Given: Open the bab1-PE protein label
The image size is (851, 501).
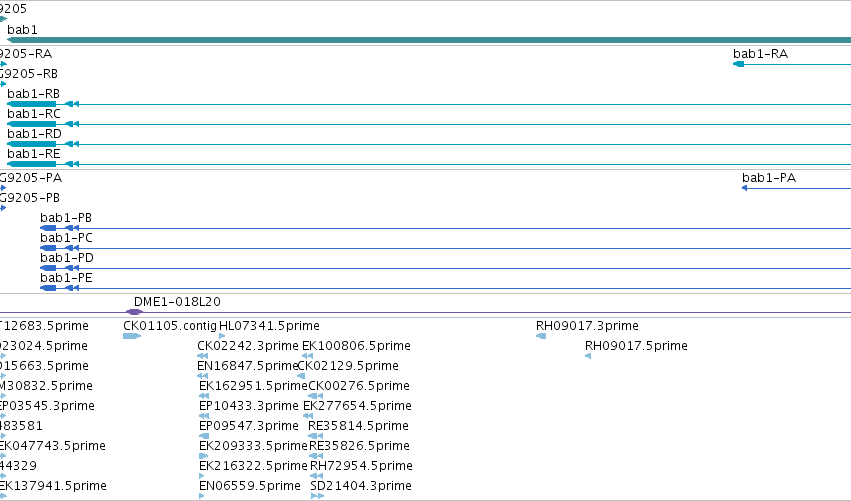Looking at the screenshot, I should pos(66,278).
